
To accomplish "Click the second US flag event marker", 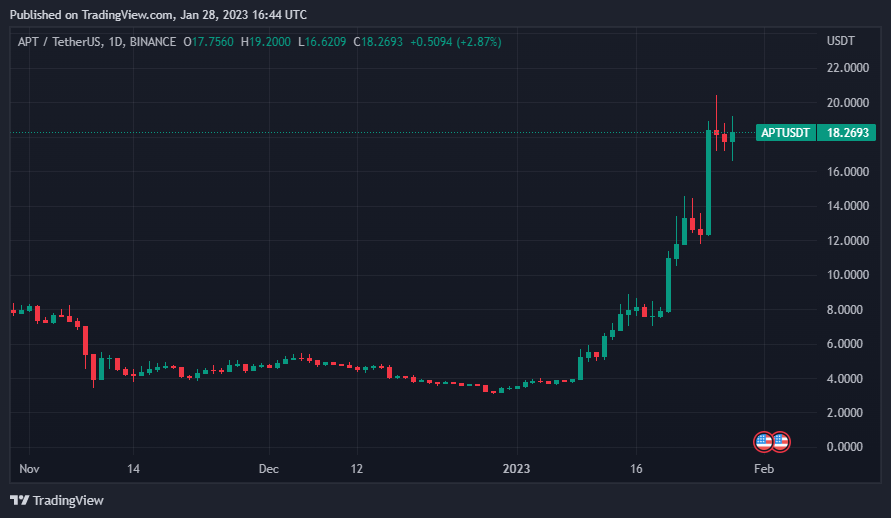I will (x=780, y=441).
